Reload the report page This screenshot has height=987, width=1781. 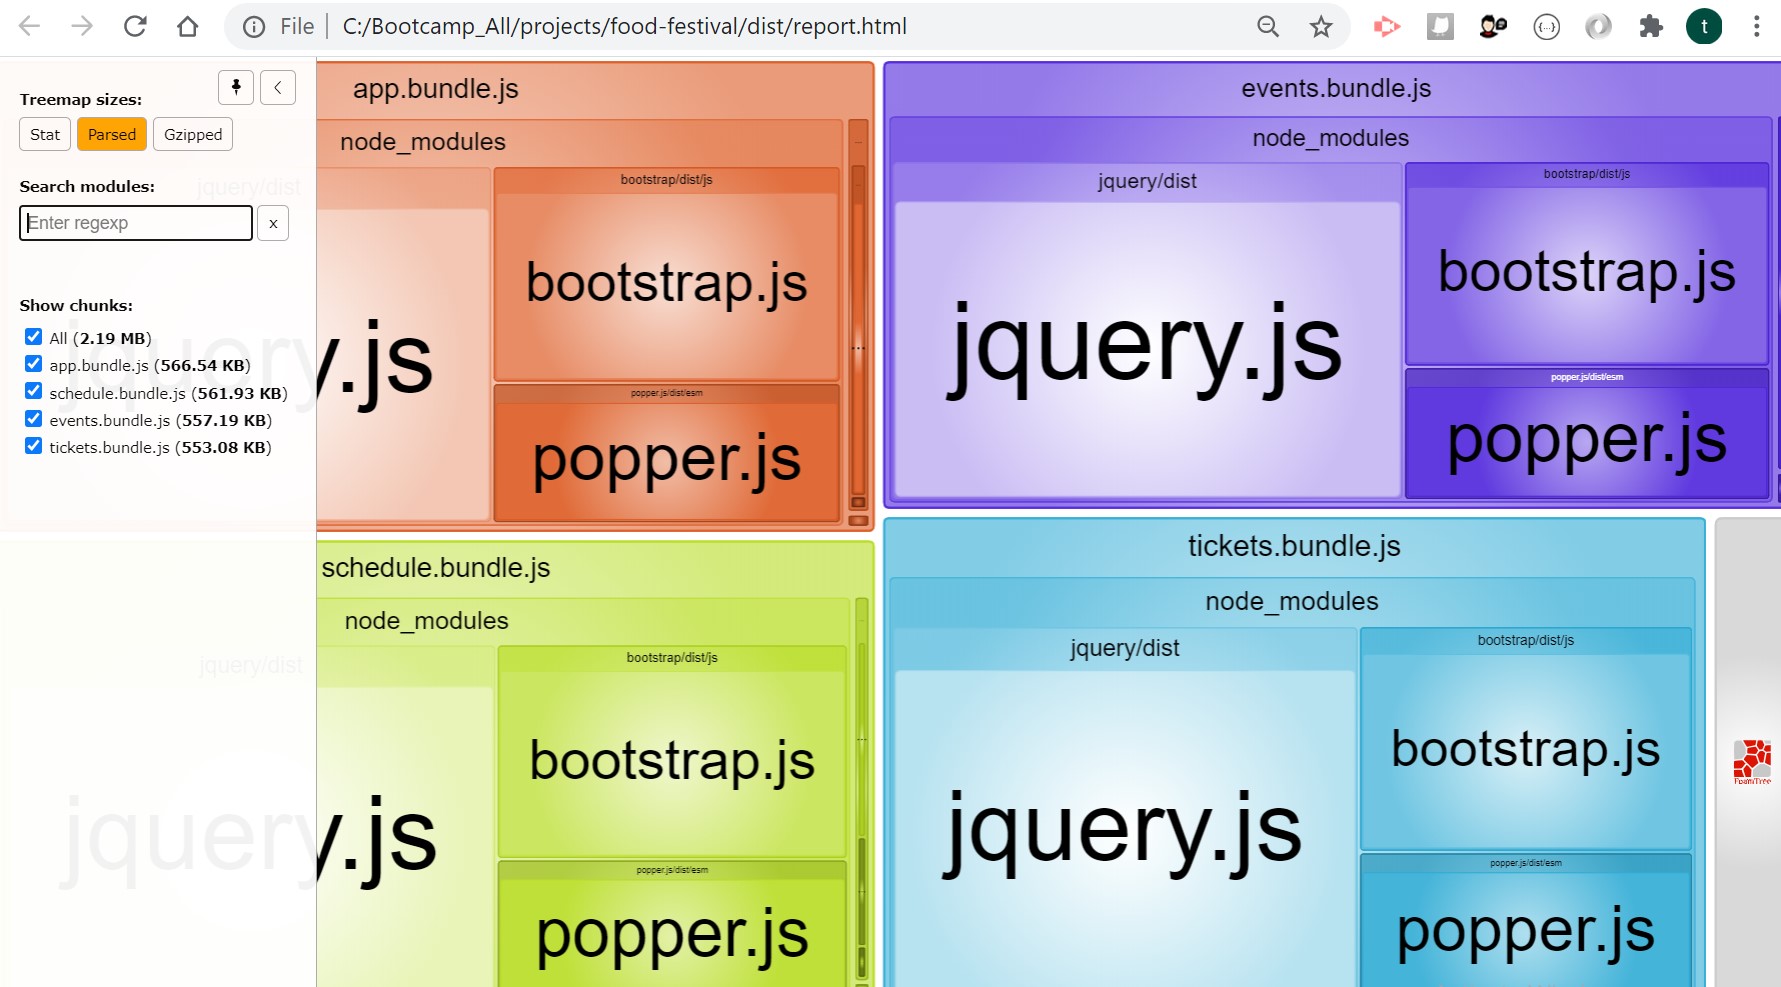tap(135, 27)
